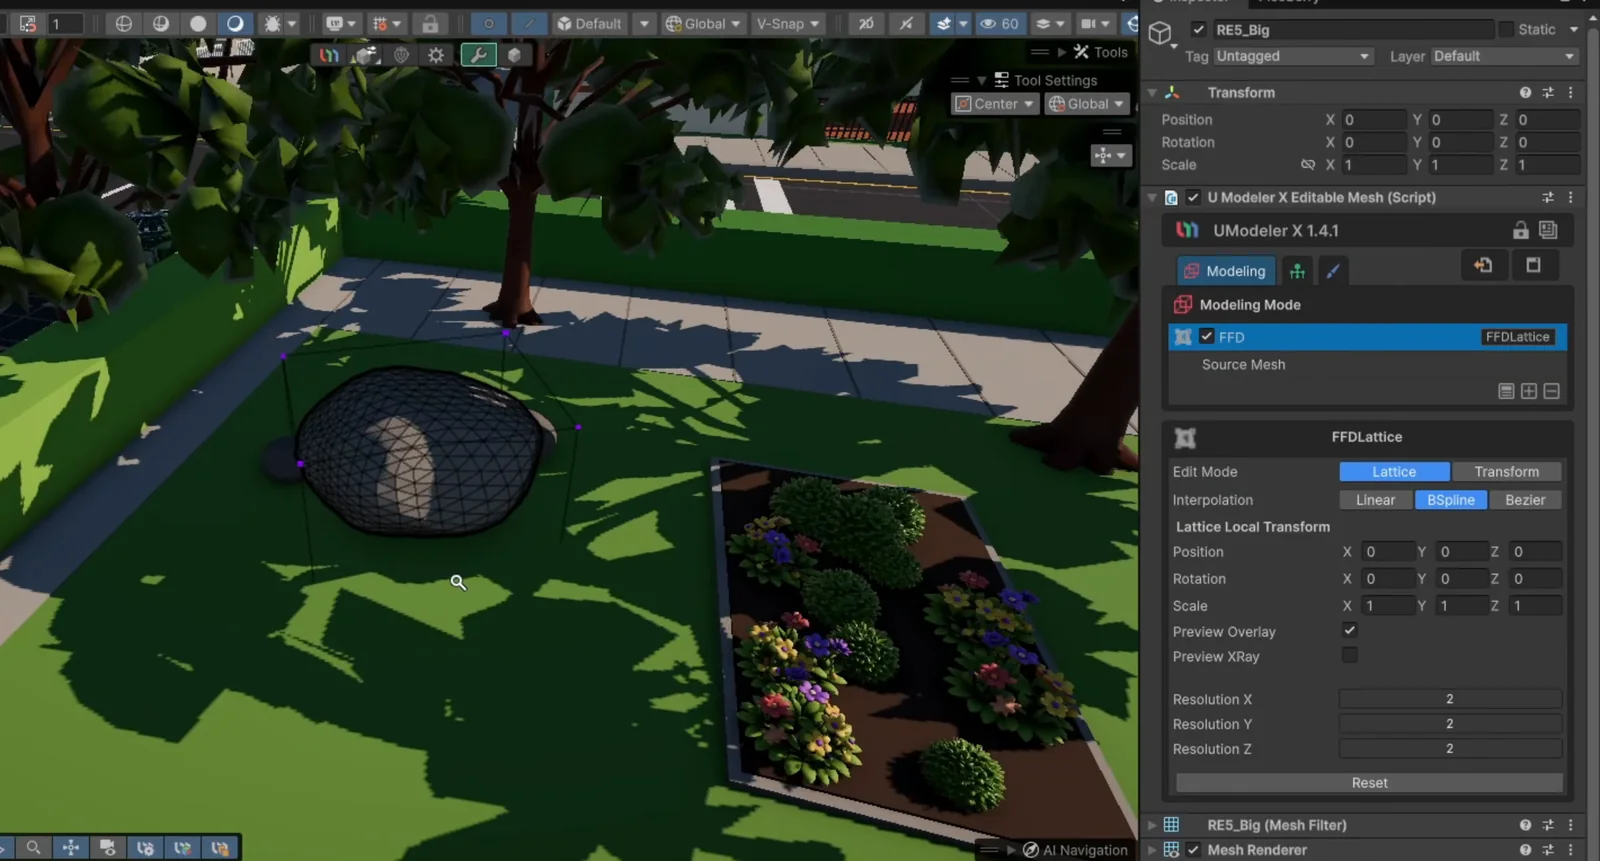
Task: Switch to the Modeling tab
Action: coord(1225,271)
